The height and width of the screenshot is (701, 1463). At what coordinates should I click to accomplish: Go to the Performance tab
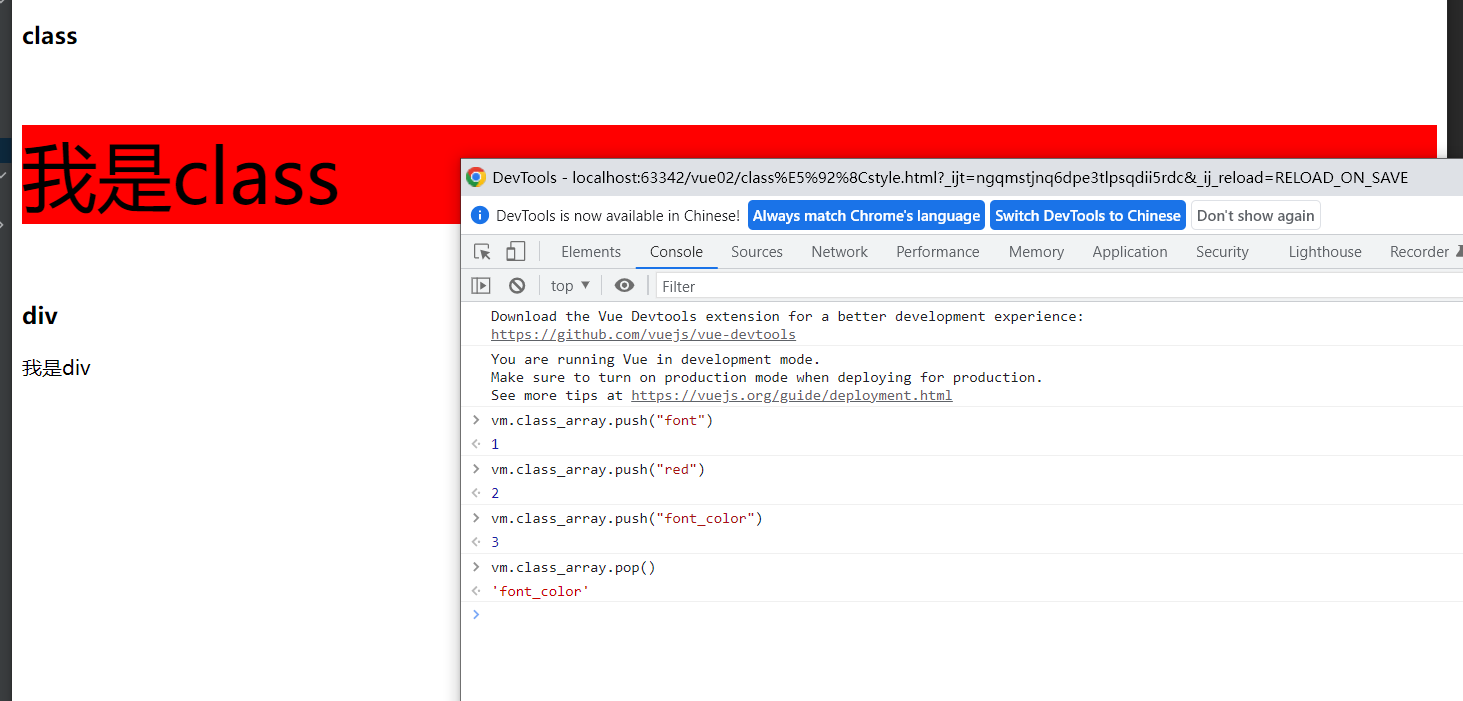point(938,252)
